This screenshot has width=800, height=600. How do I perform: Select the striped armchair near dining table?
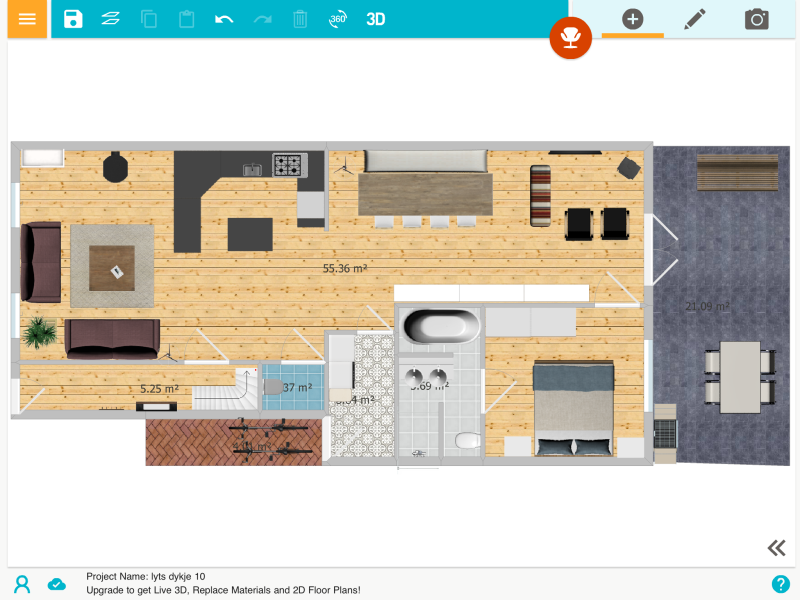540,196
